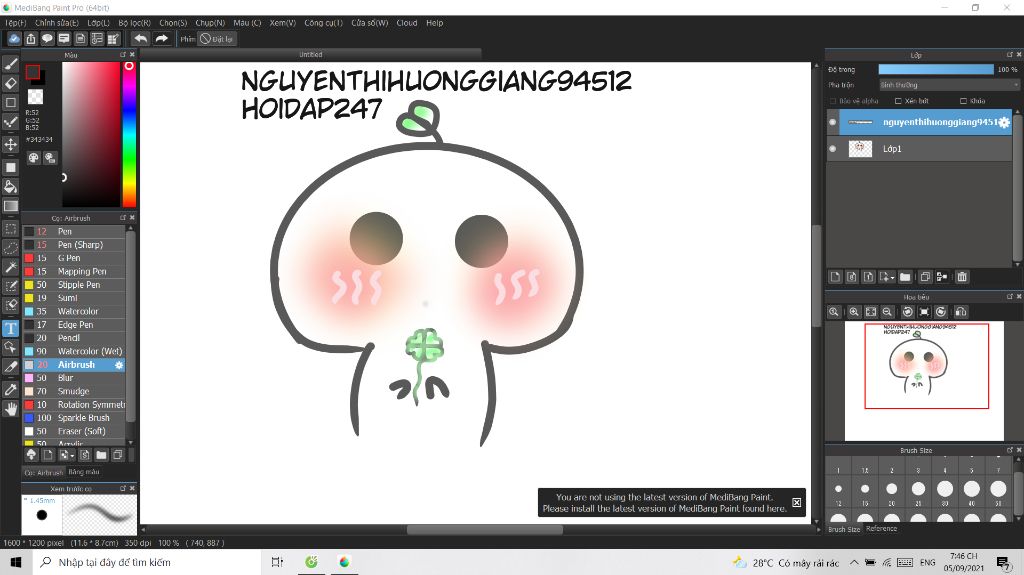Select the rectangular Selection tool
The width and height of the screenshot is (1024, 575).
[10, 229]
